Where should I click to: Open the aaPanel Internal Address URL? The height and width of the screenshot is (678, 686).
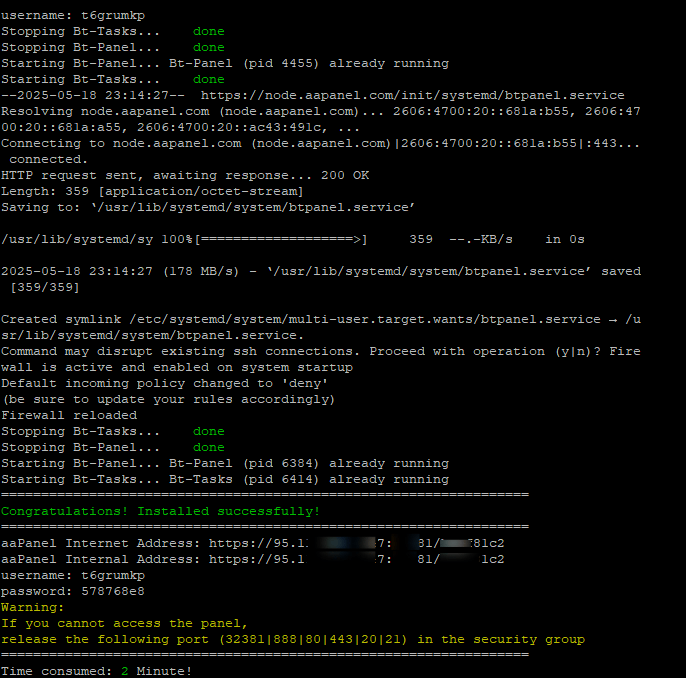point(356,559)
